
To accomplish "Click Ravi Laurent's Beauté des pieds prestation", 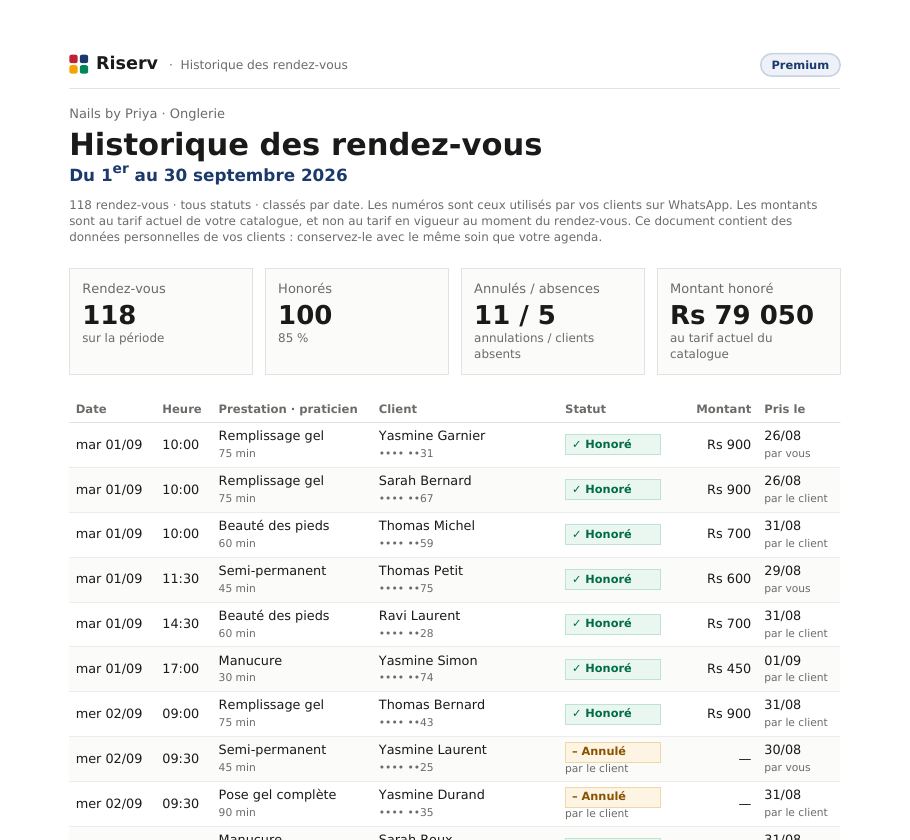I will tap(273, 615).
